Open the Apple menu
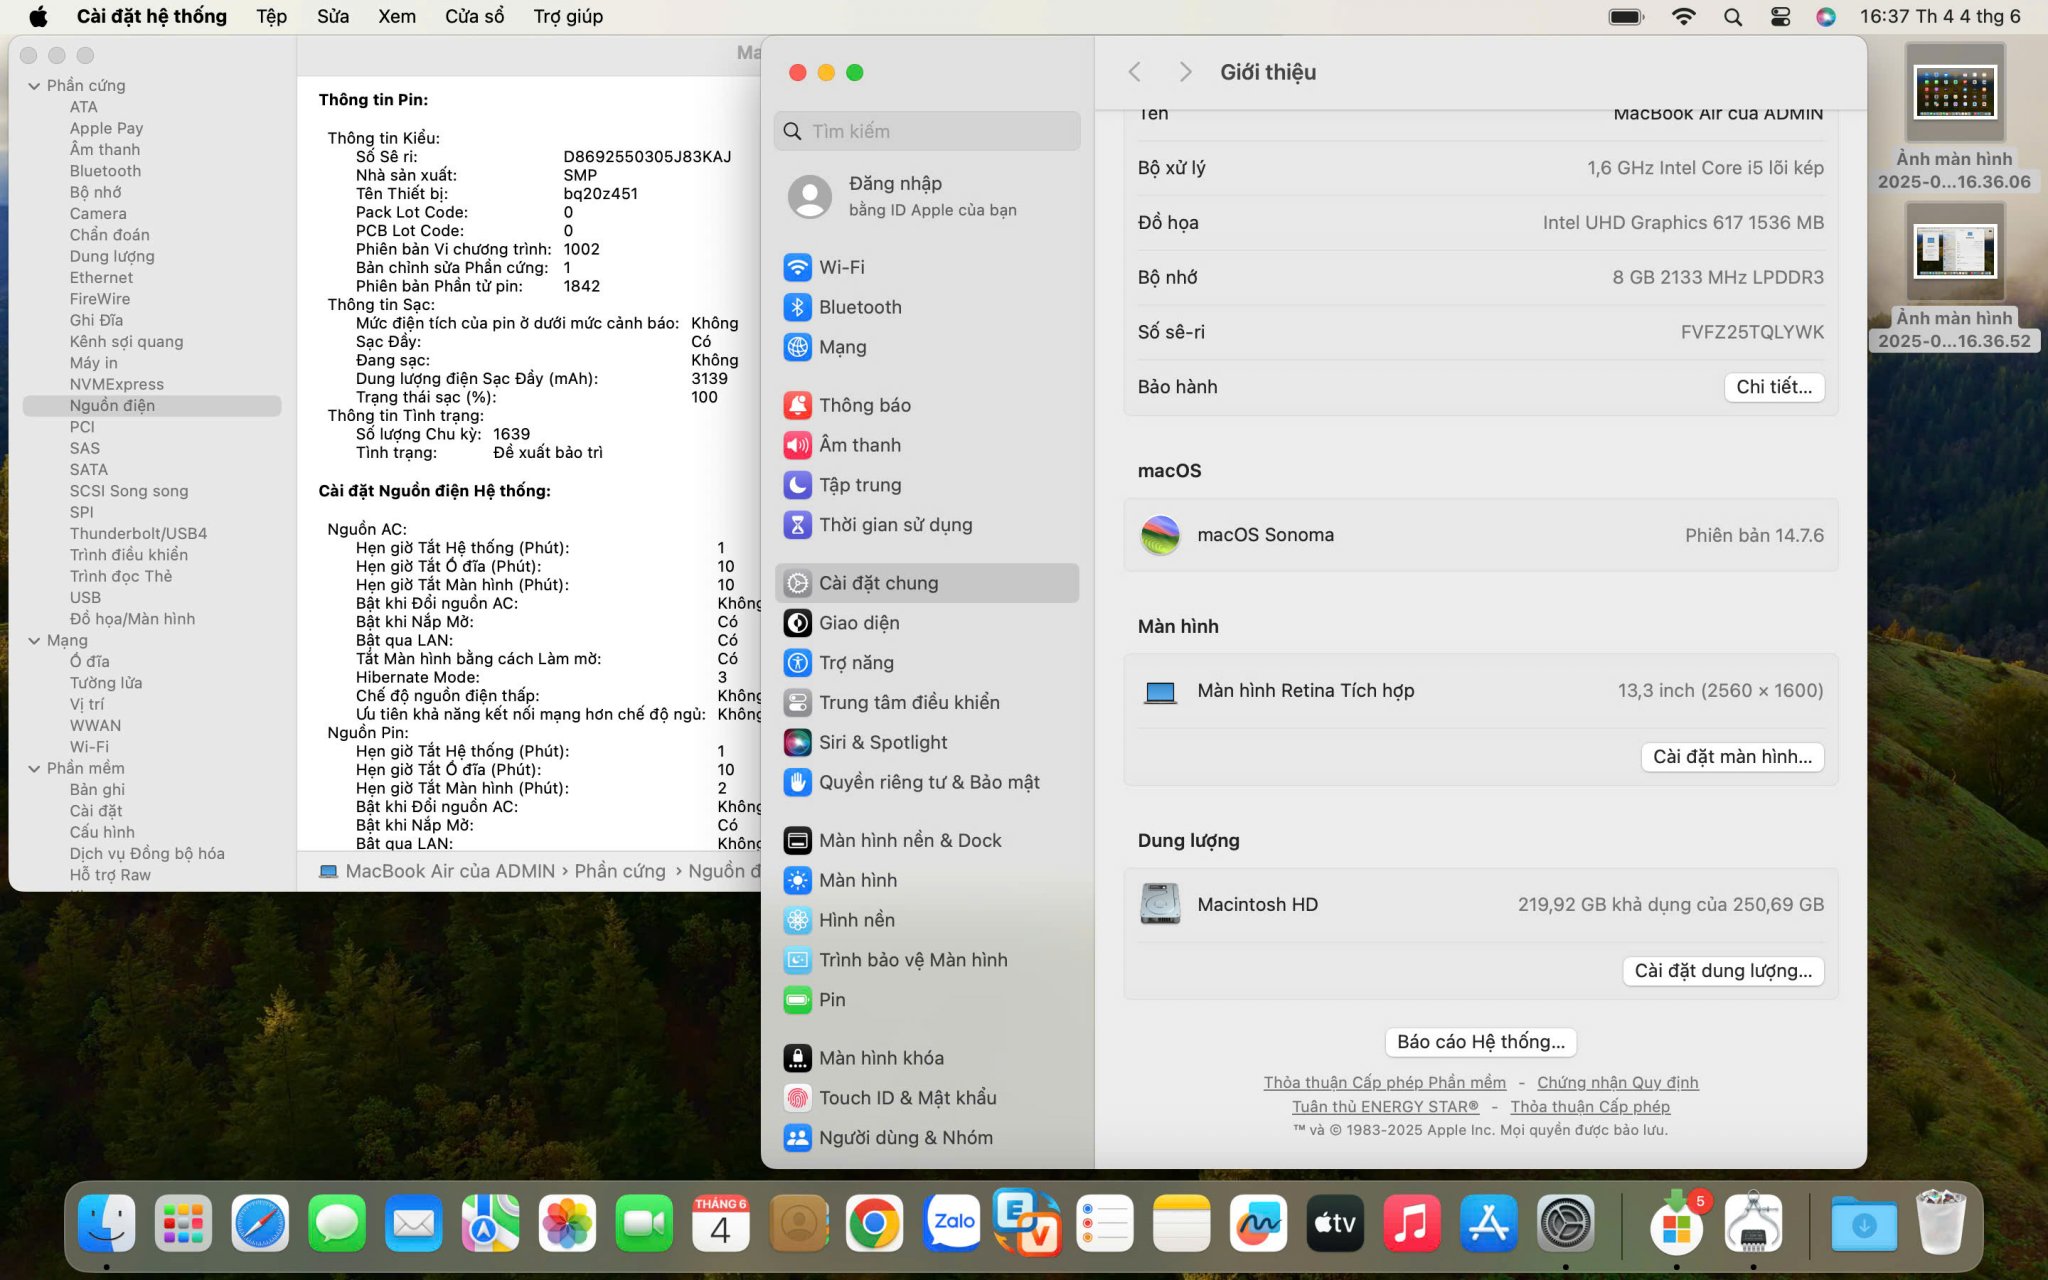Image resolution: width=2048 pixels, height=1280 pixels. coord(38,17)
